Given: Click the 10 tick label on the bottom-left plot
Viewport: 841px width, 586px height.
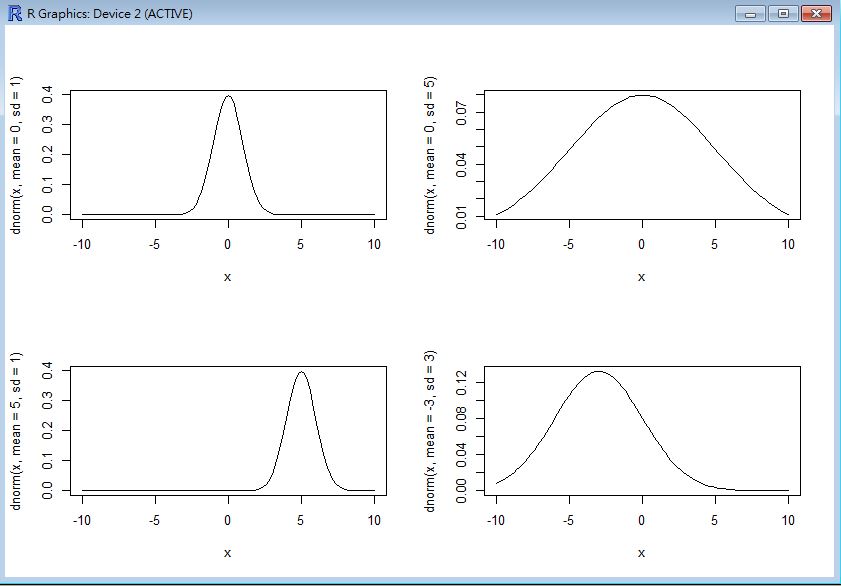Looking at the screenshot, I should click(374, 520).
